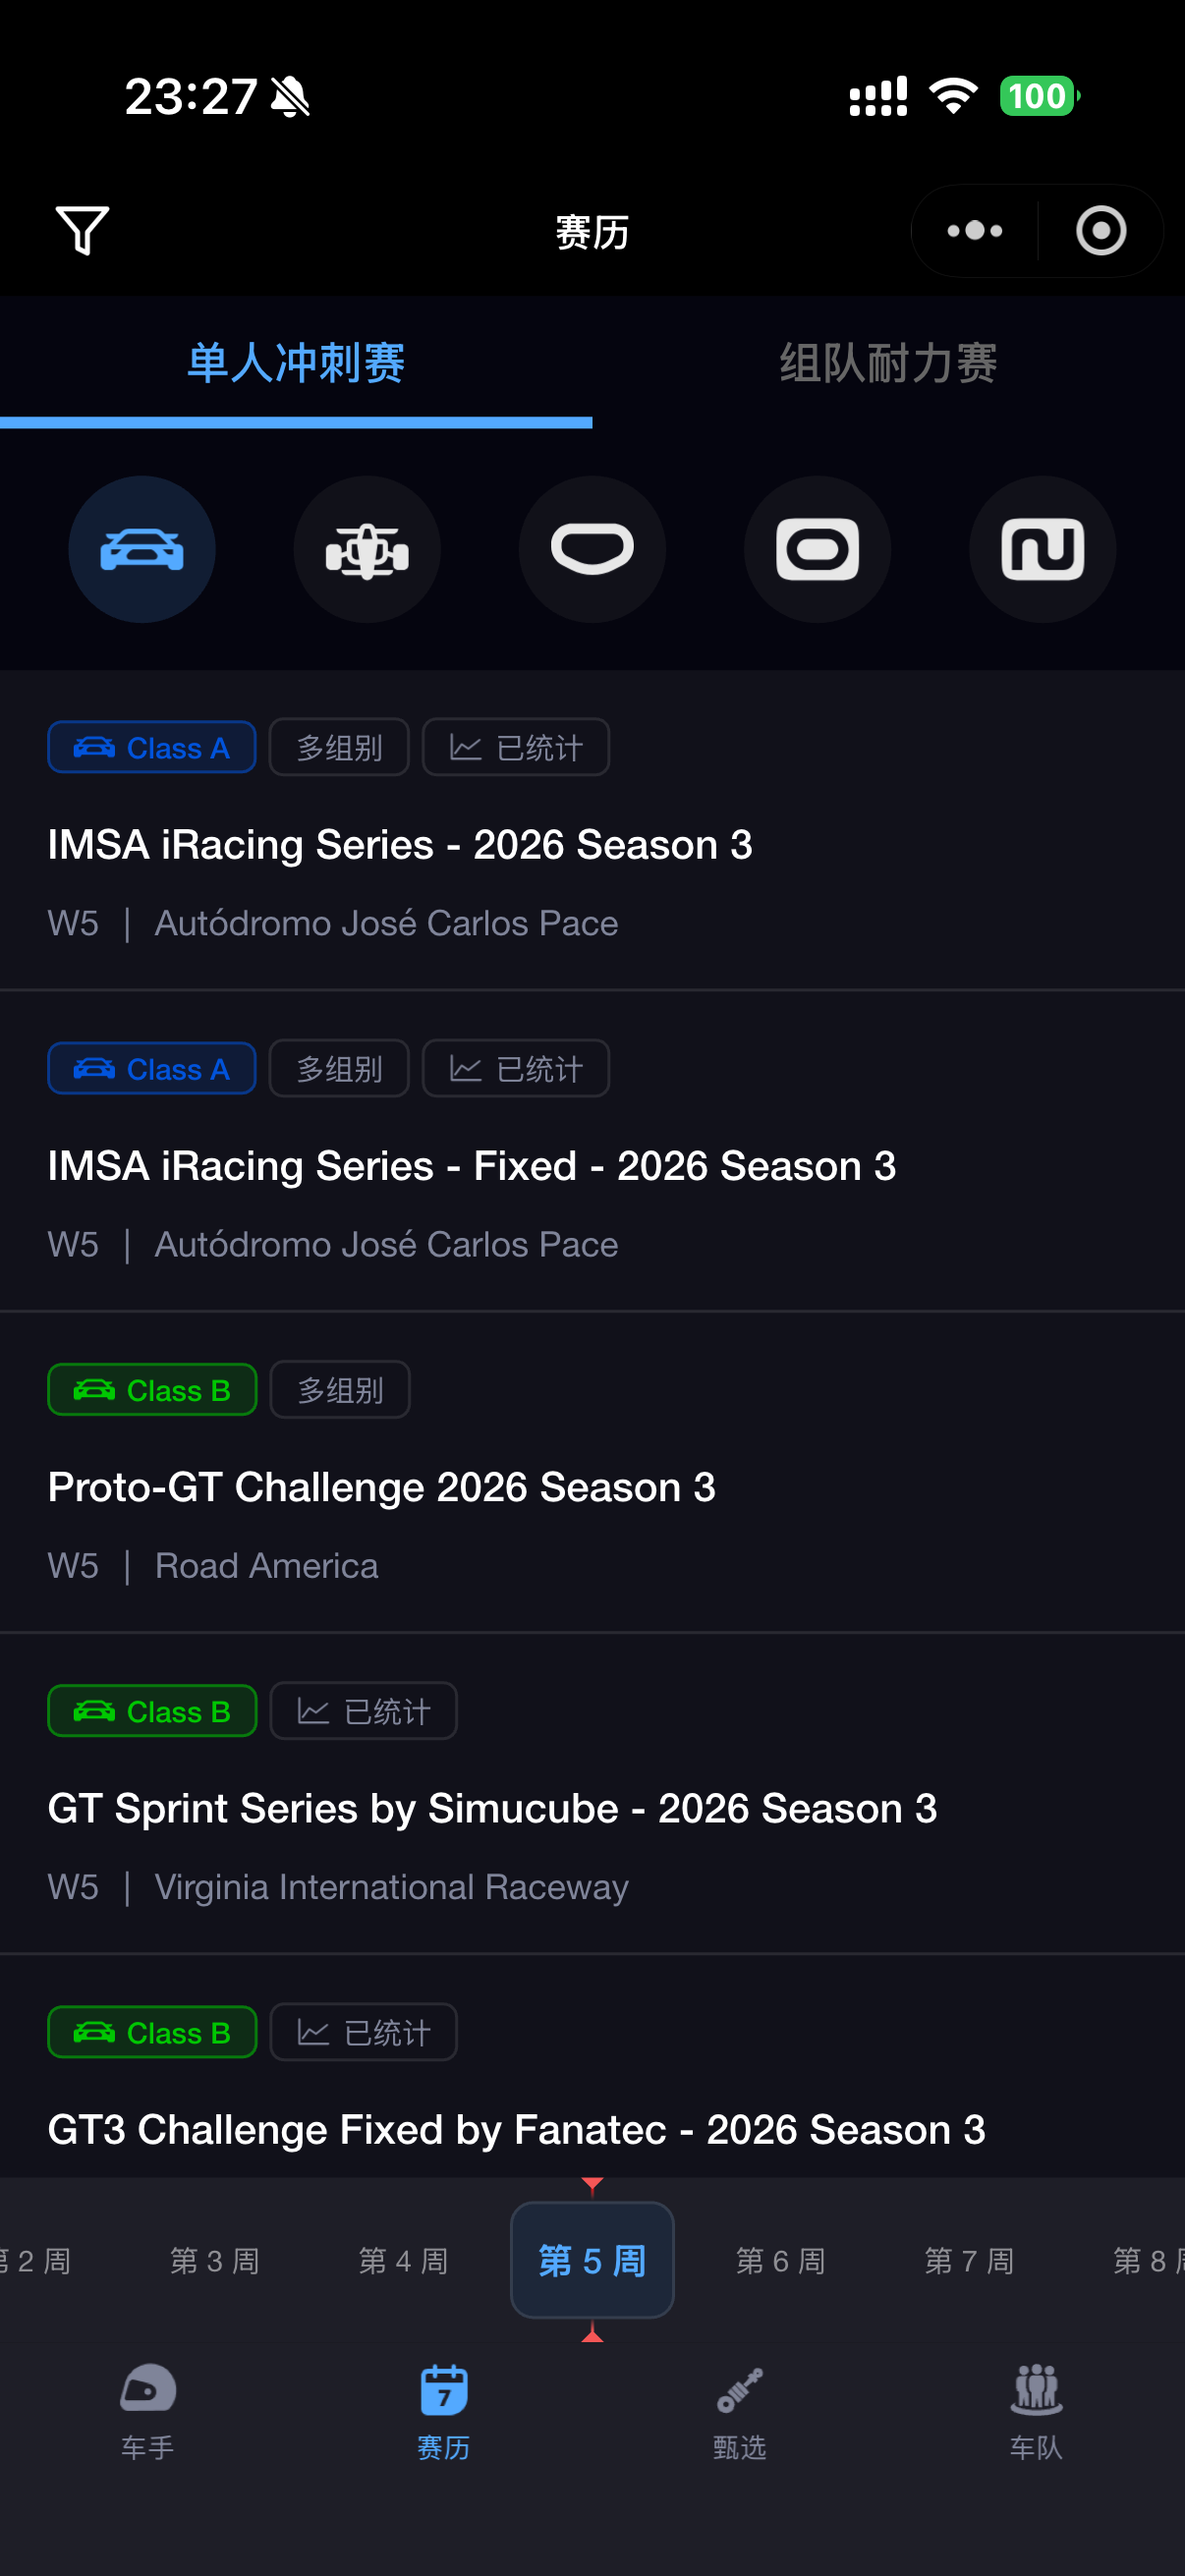This screenshot has width=1185, height=2576.
Task: Go to 甄选 in bottom navigation
Action: point(740,2411)
